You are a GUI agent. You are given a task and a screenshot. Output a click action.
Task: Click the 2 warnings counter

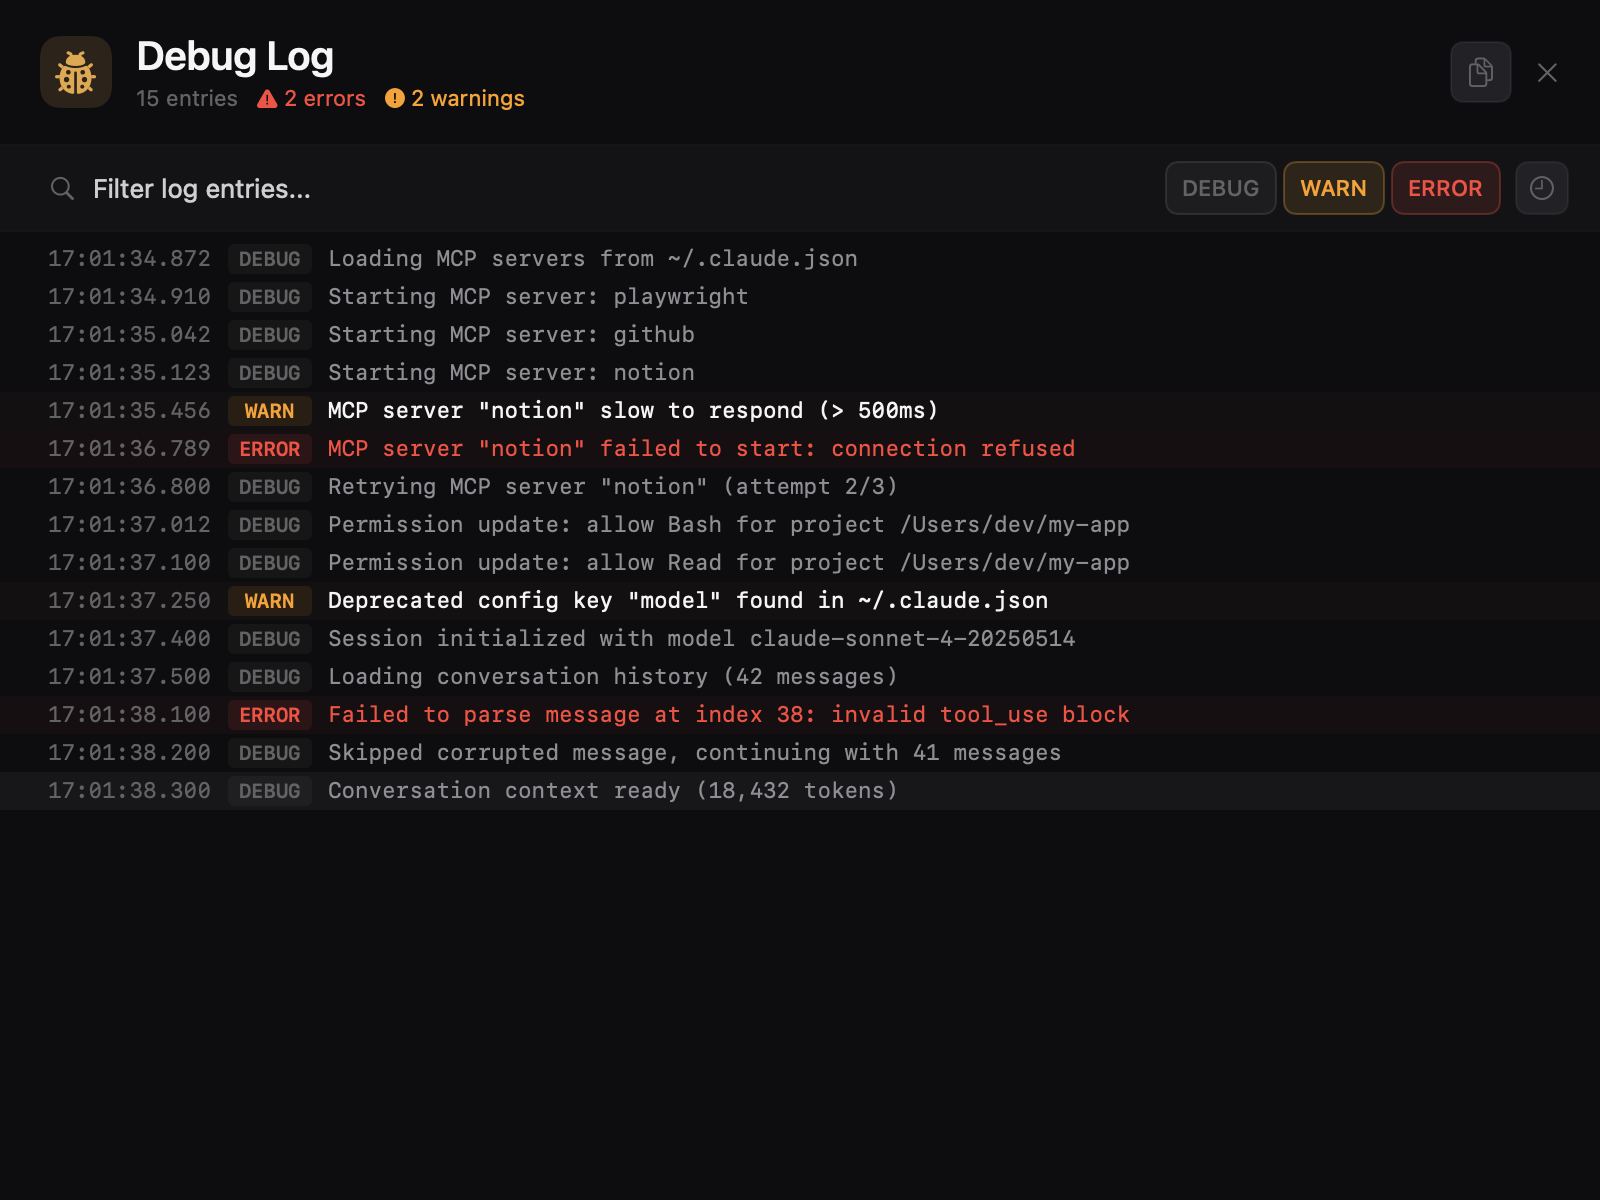tap(467, 98)
